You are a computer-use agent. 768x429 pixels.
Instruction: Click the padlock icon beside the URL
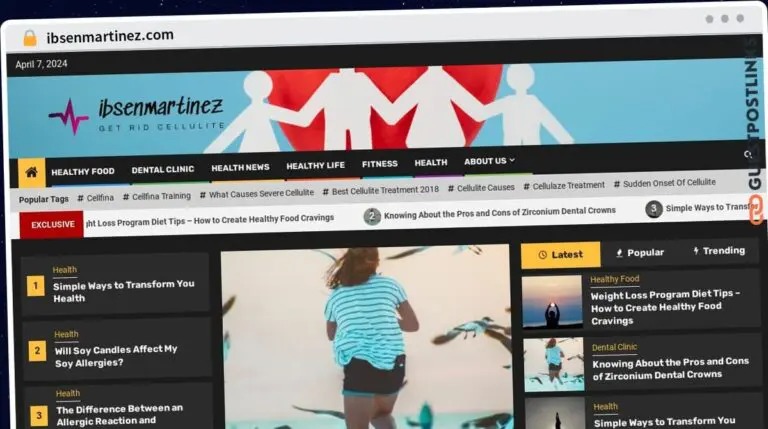pyautogui.click(x=30, y=38)
